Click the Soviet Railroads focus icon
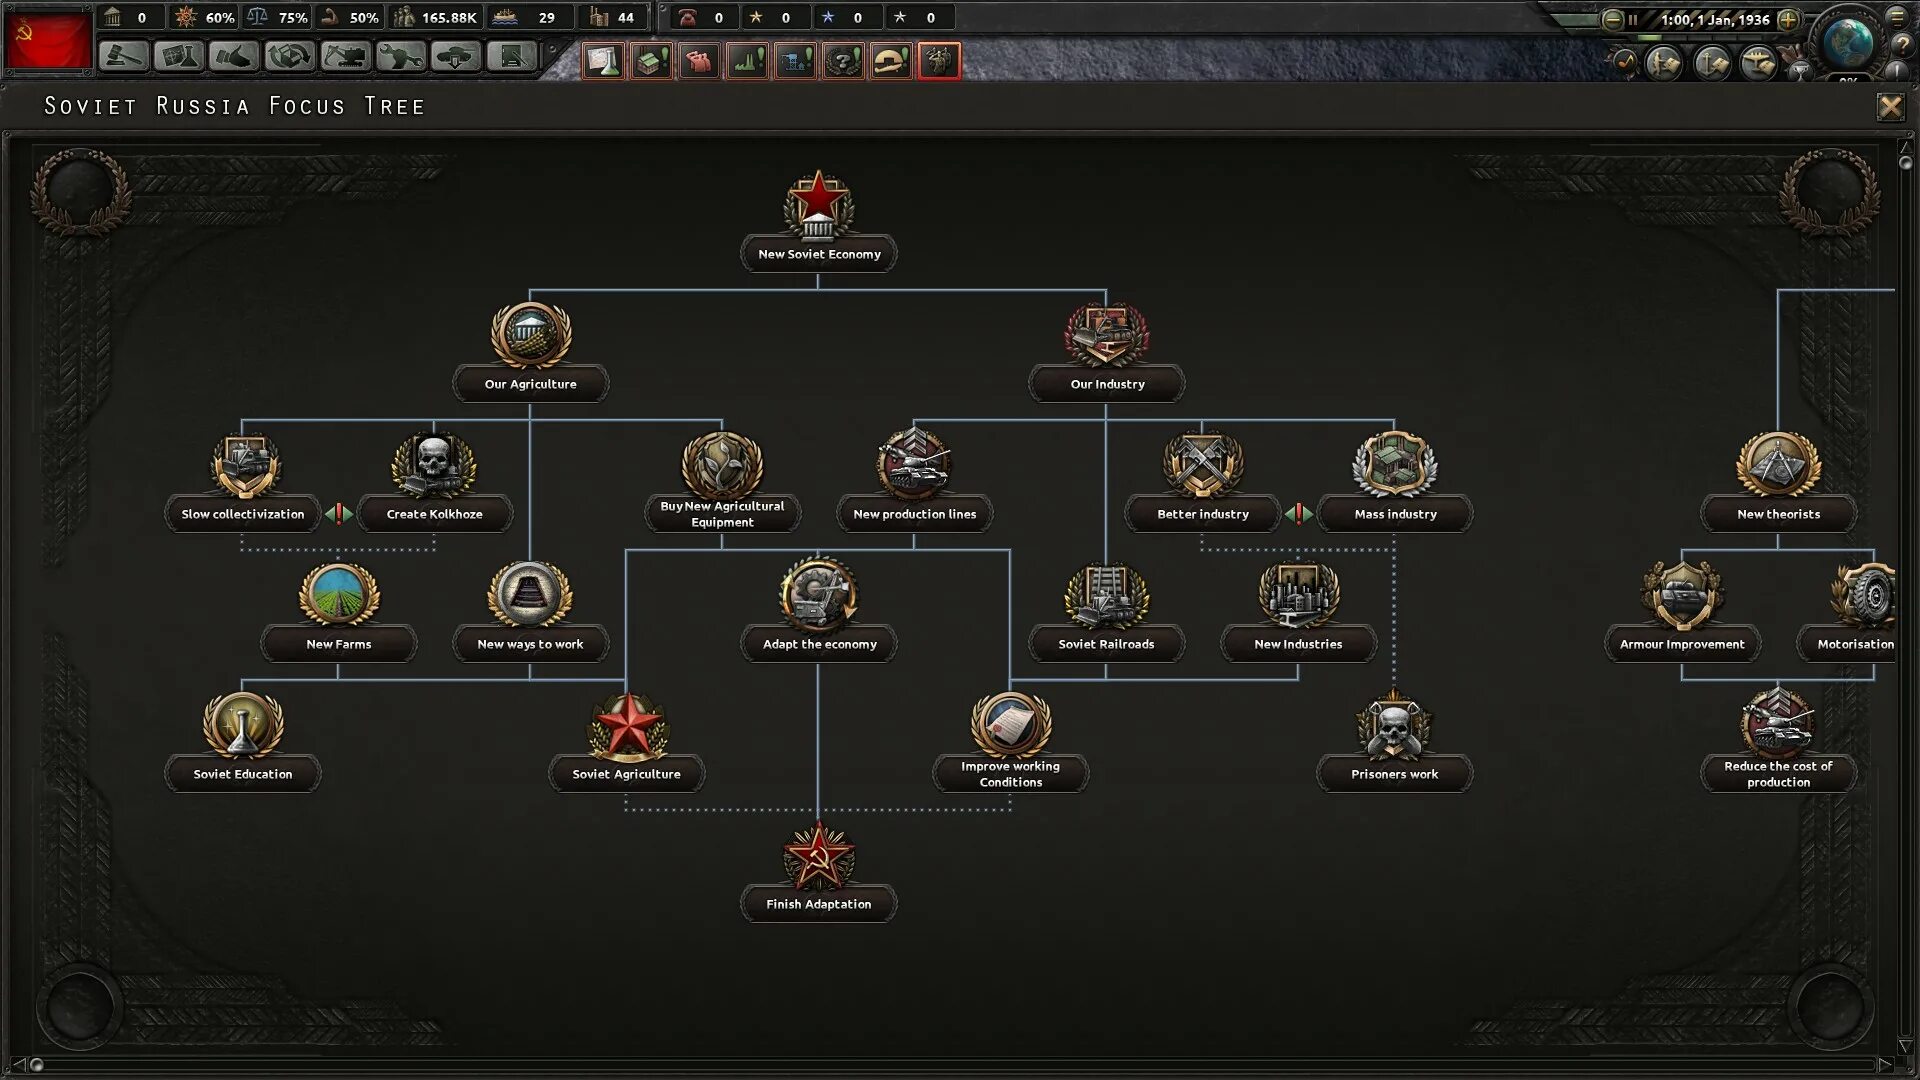The height and width of the screenshot is (1080, 1920). pos(1106,594)
